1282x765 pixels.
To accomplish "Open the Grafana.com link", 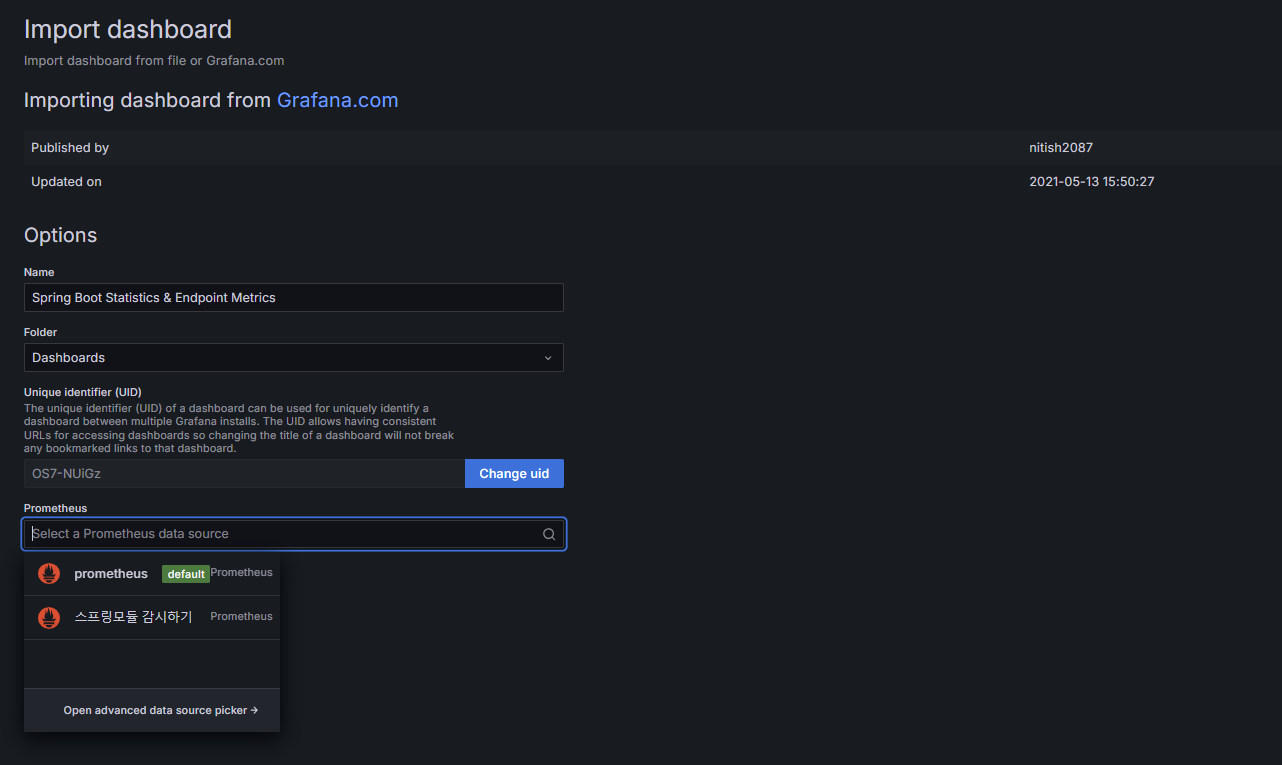I will [x=338, y=100].
